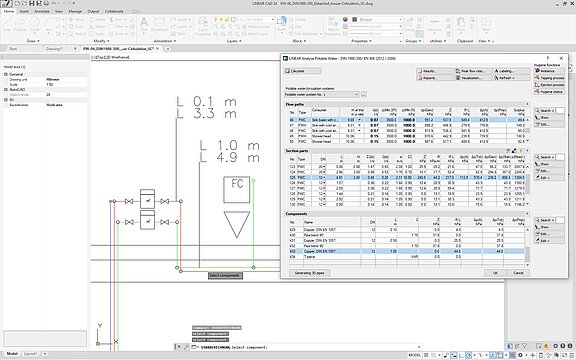The height and width of the screenshot is (360, 576).
Task: Select the Line tool in the ribbon
Action: [x=7, y=24]
